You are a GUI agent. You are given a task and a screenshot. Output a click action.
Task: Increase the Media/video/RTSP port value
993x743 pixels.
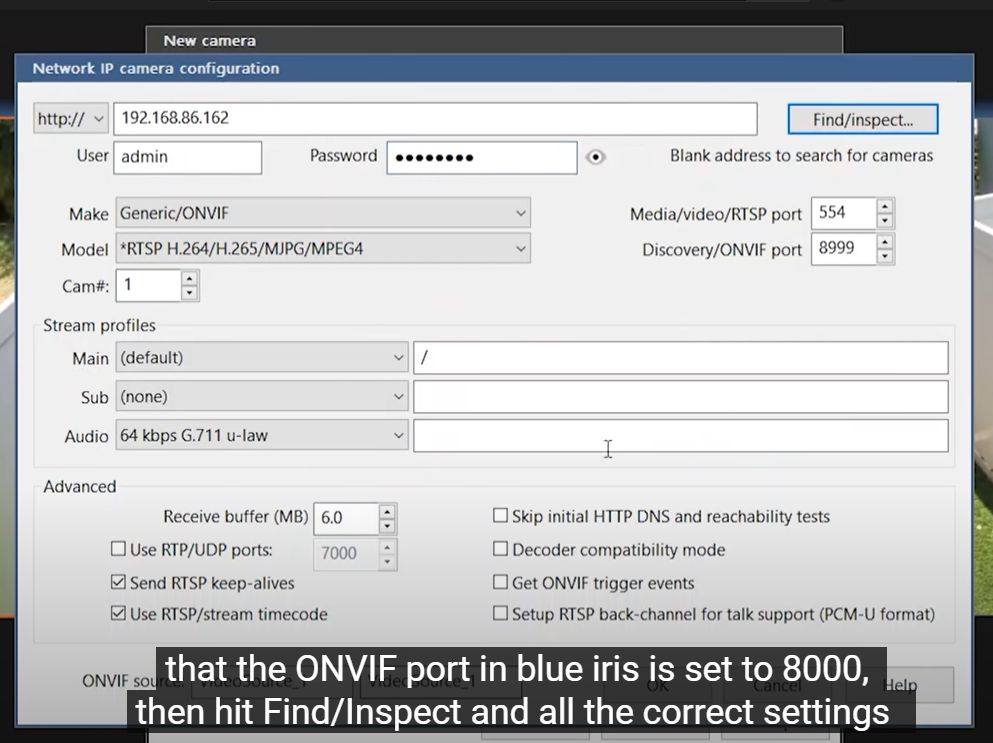coord(884,206)
